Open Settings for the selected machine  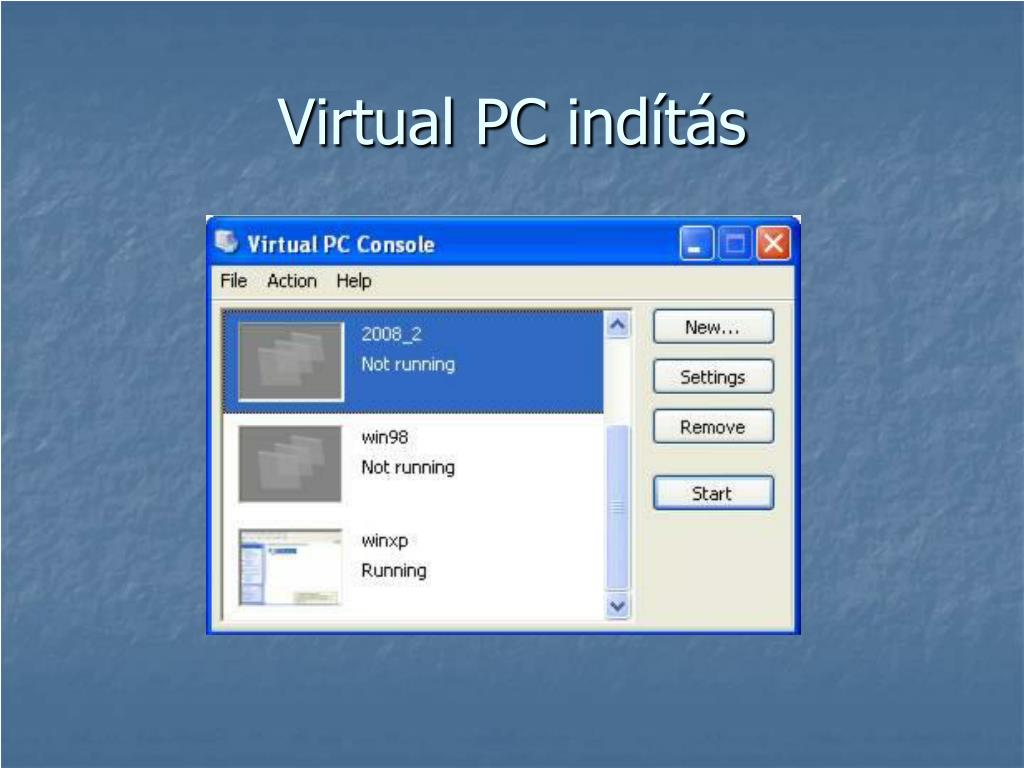(x=713, y=377)
